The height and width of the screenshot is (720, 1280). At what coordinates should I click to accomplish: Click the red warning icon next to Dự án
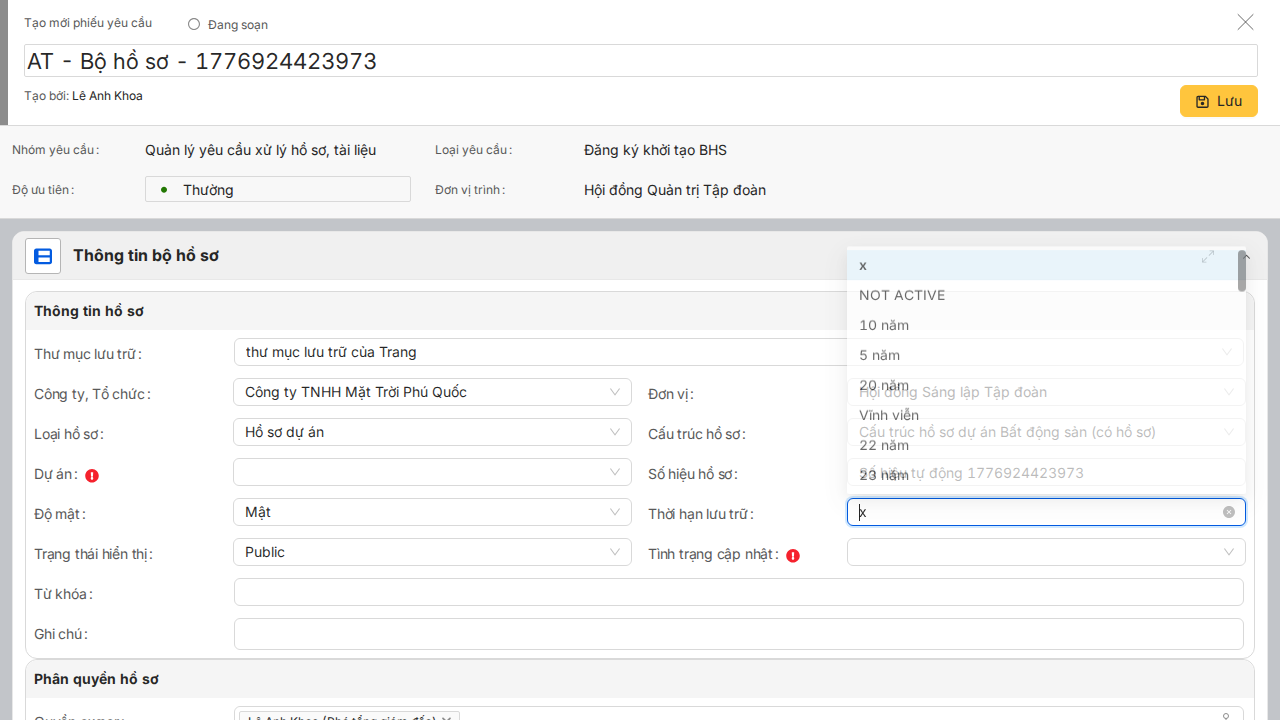click(92, 476)
